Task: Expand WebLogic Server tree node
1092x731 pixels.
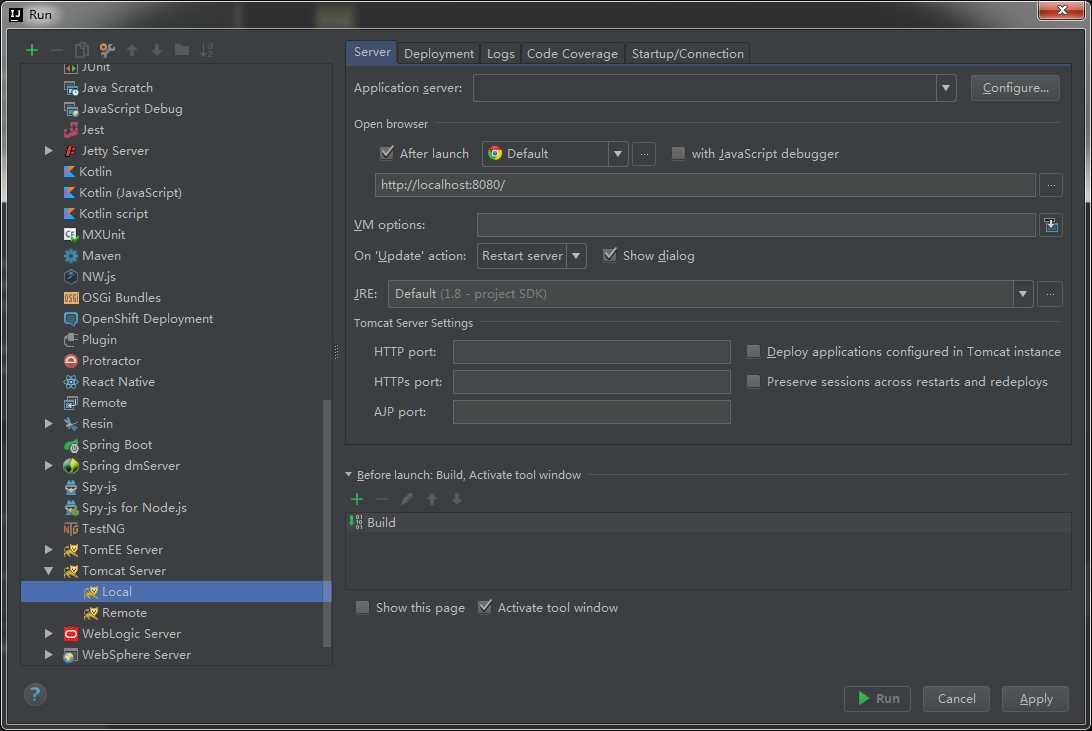Action: [x=48, y=634]
